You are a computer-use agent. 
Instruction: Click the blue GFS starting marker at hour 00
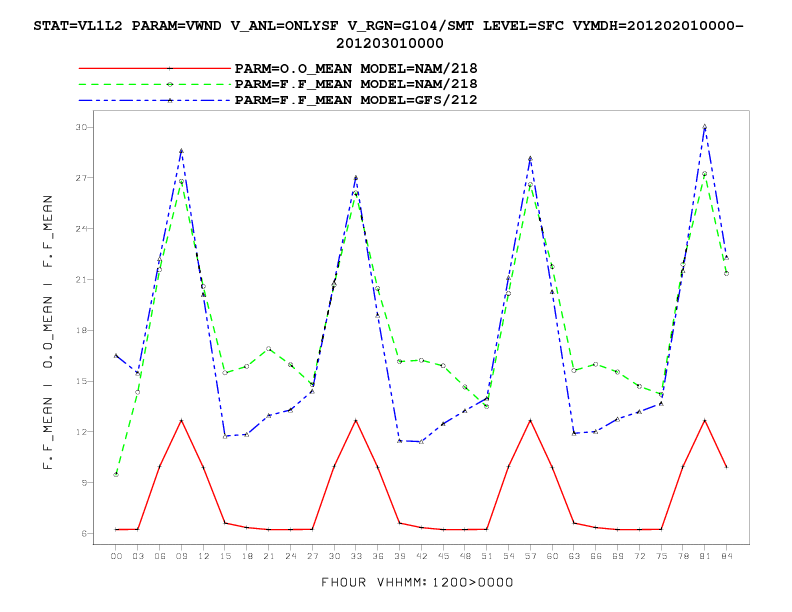click(x=116, y=356)
